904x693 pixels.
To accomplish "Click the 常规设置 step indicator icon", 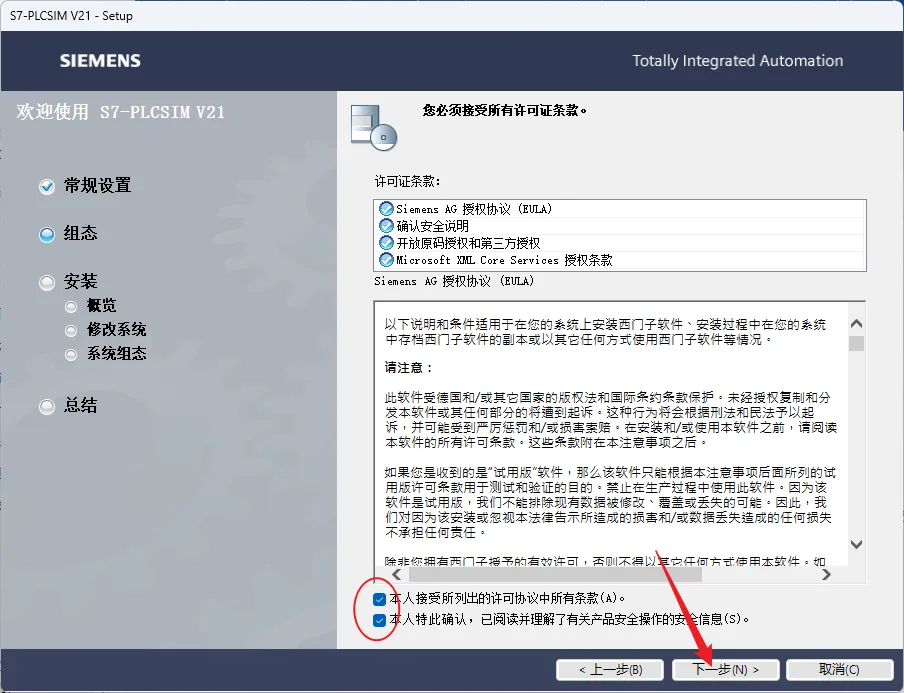I will 47,186.
